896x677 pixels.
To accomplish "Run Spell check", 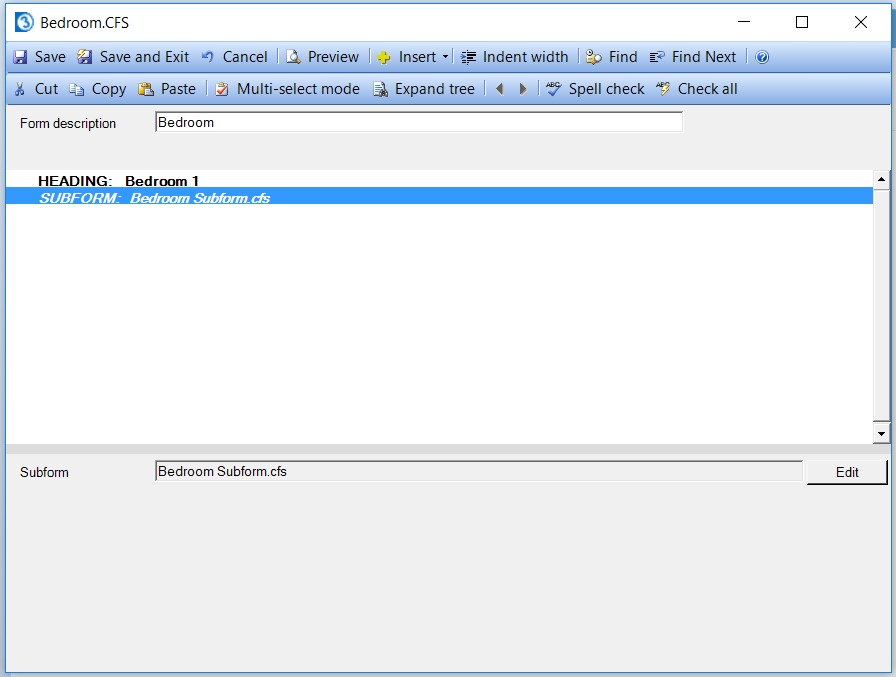I will [x=595, y=89].
